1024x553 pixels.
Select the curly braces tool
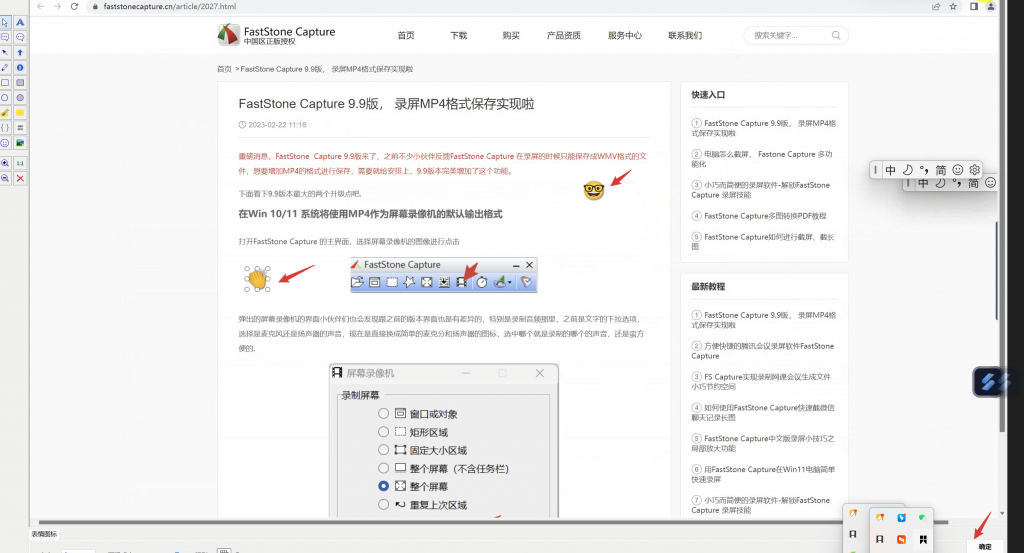coord(5,128)
